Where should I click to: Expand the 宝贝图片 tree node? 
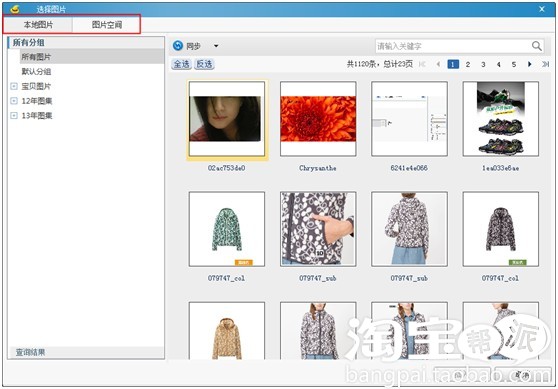(14, 86)
